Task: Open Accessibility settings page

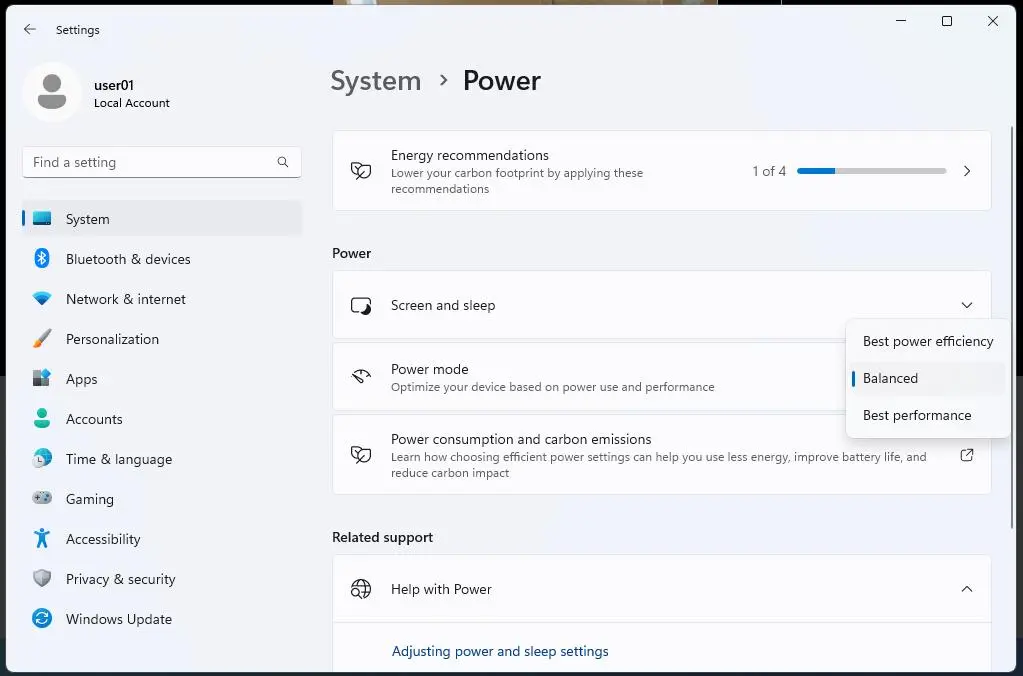Action: 162,539
